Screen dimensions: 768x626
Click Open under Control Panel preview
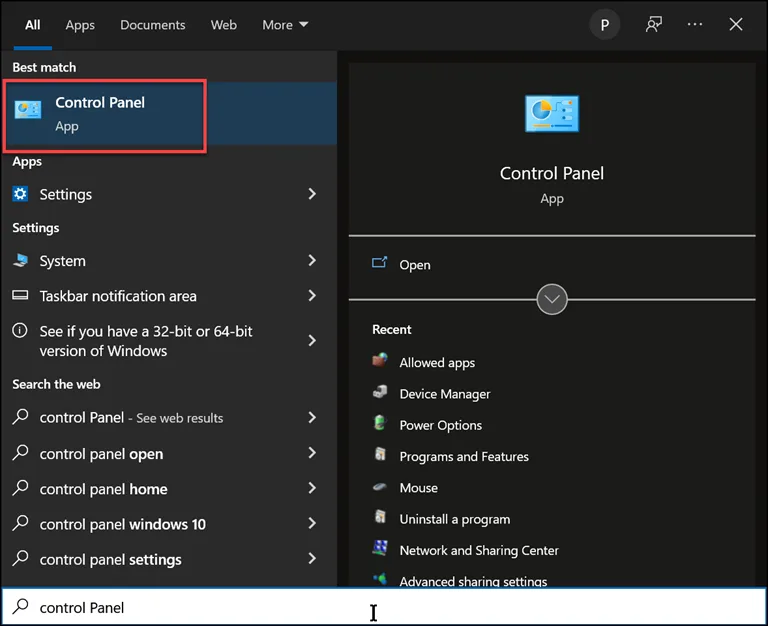pyautogui.click(x=414, y=265)
